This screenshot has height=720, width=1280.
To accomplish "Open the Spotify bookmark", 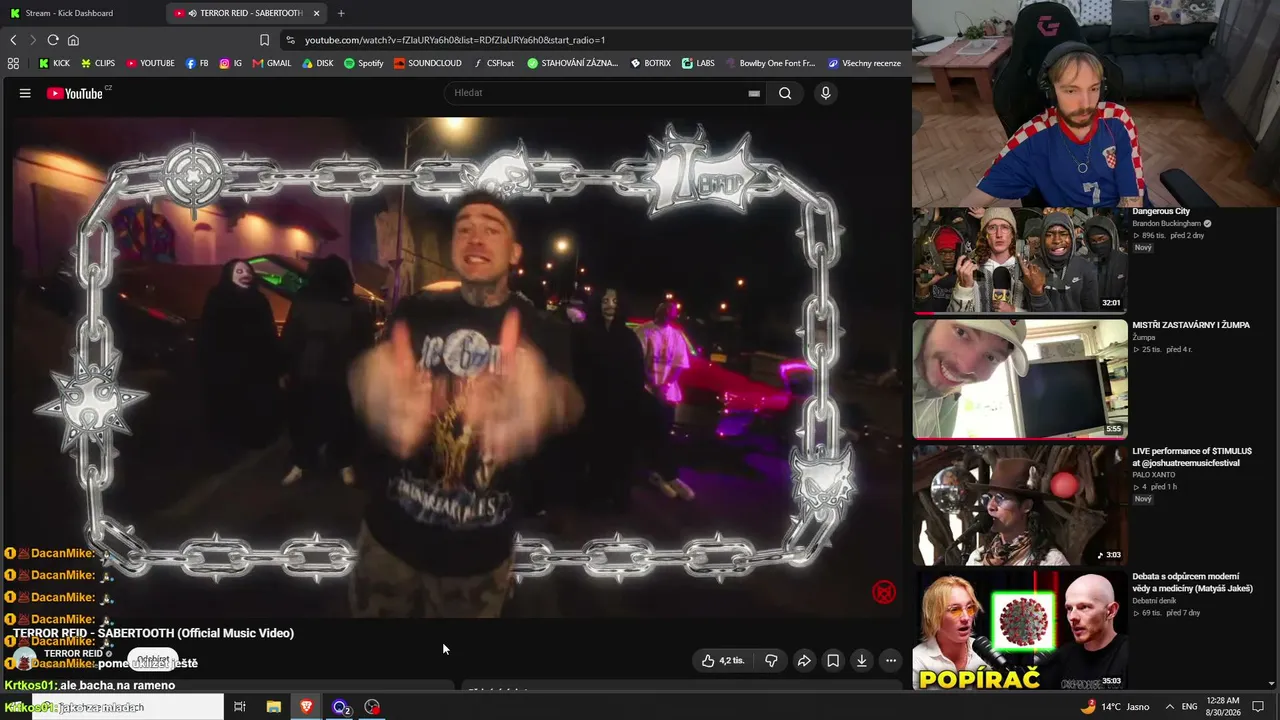I will pos(364,63).
